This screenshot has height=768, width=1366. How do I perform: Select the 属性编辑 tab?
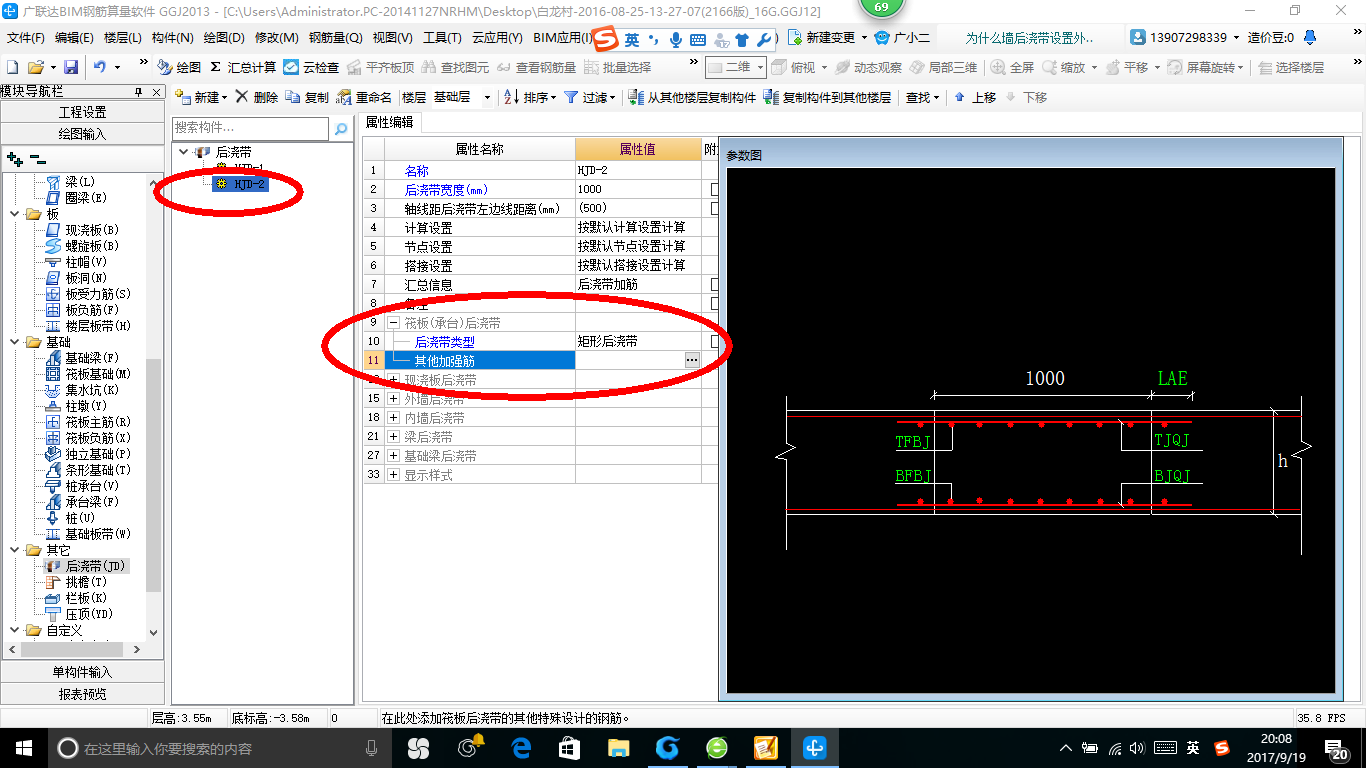tap(390, 123)
